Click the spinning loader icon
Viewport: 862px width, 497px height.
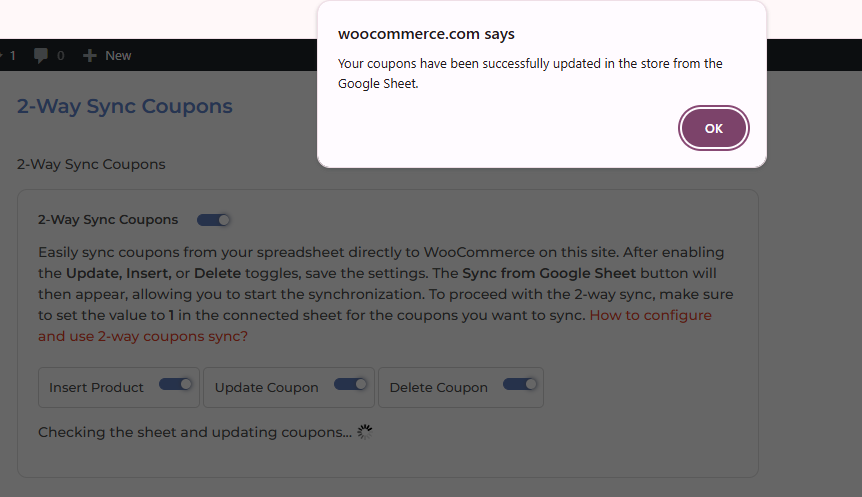[x=365, y=433]
